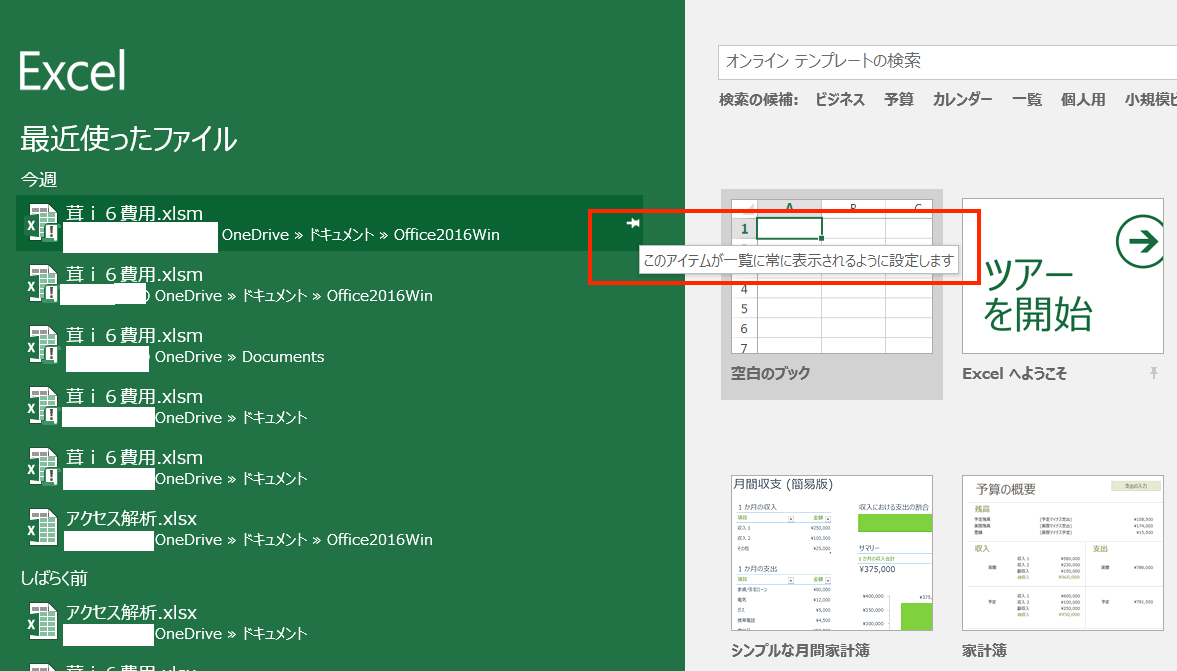Search suggested category ビジネス
Viewport: 1177px width, 671px height.
[x=840, y=100]
